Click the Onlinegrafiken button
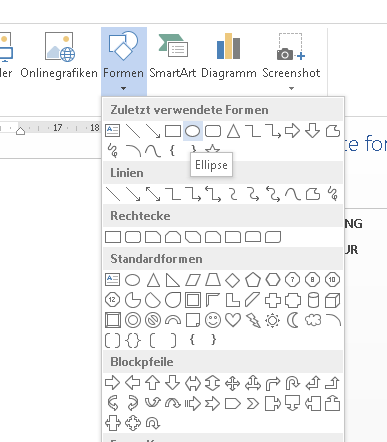This screenshot has height=442, width=387. [59, 55]
